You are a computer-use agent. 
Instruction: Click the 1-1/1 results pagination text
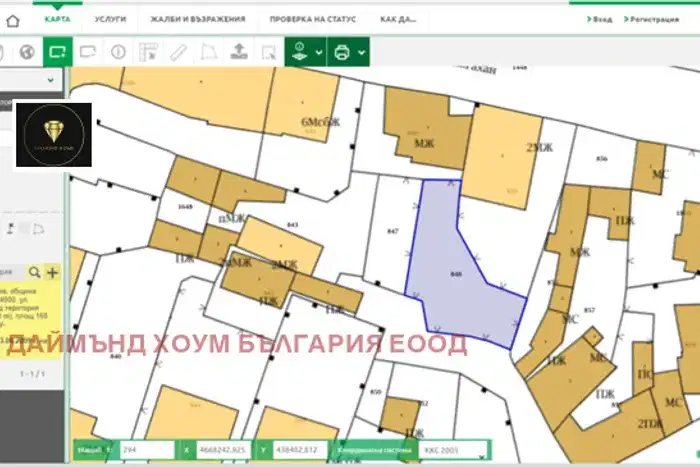click(32, 374)
